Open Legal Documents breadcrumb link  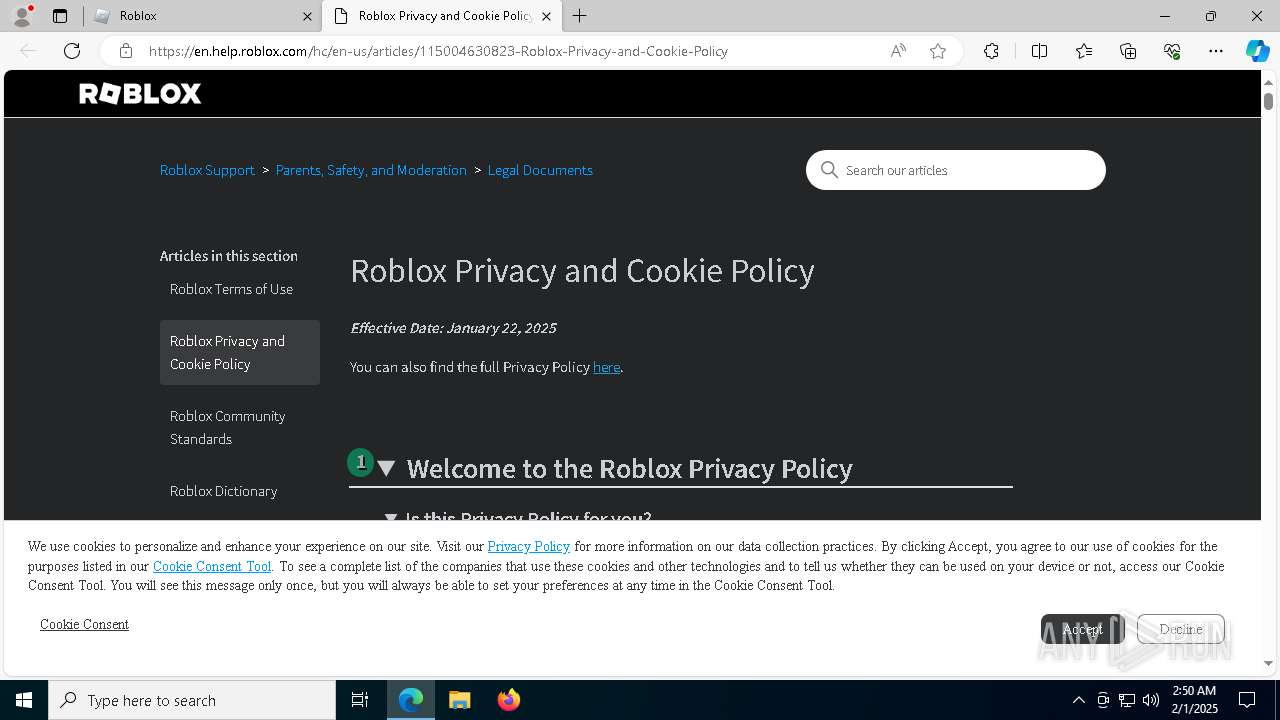[x=540, y=170]
